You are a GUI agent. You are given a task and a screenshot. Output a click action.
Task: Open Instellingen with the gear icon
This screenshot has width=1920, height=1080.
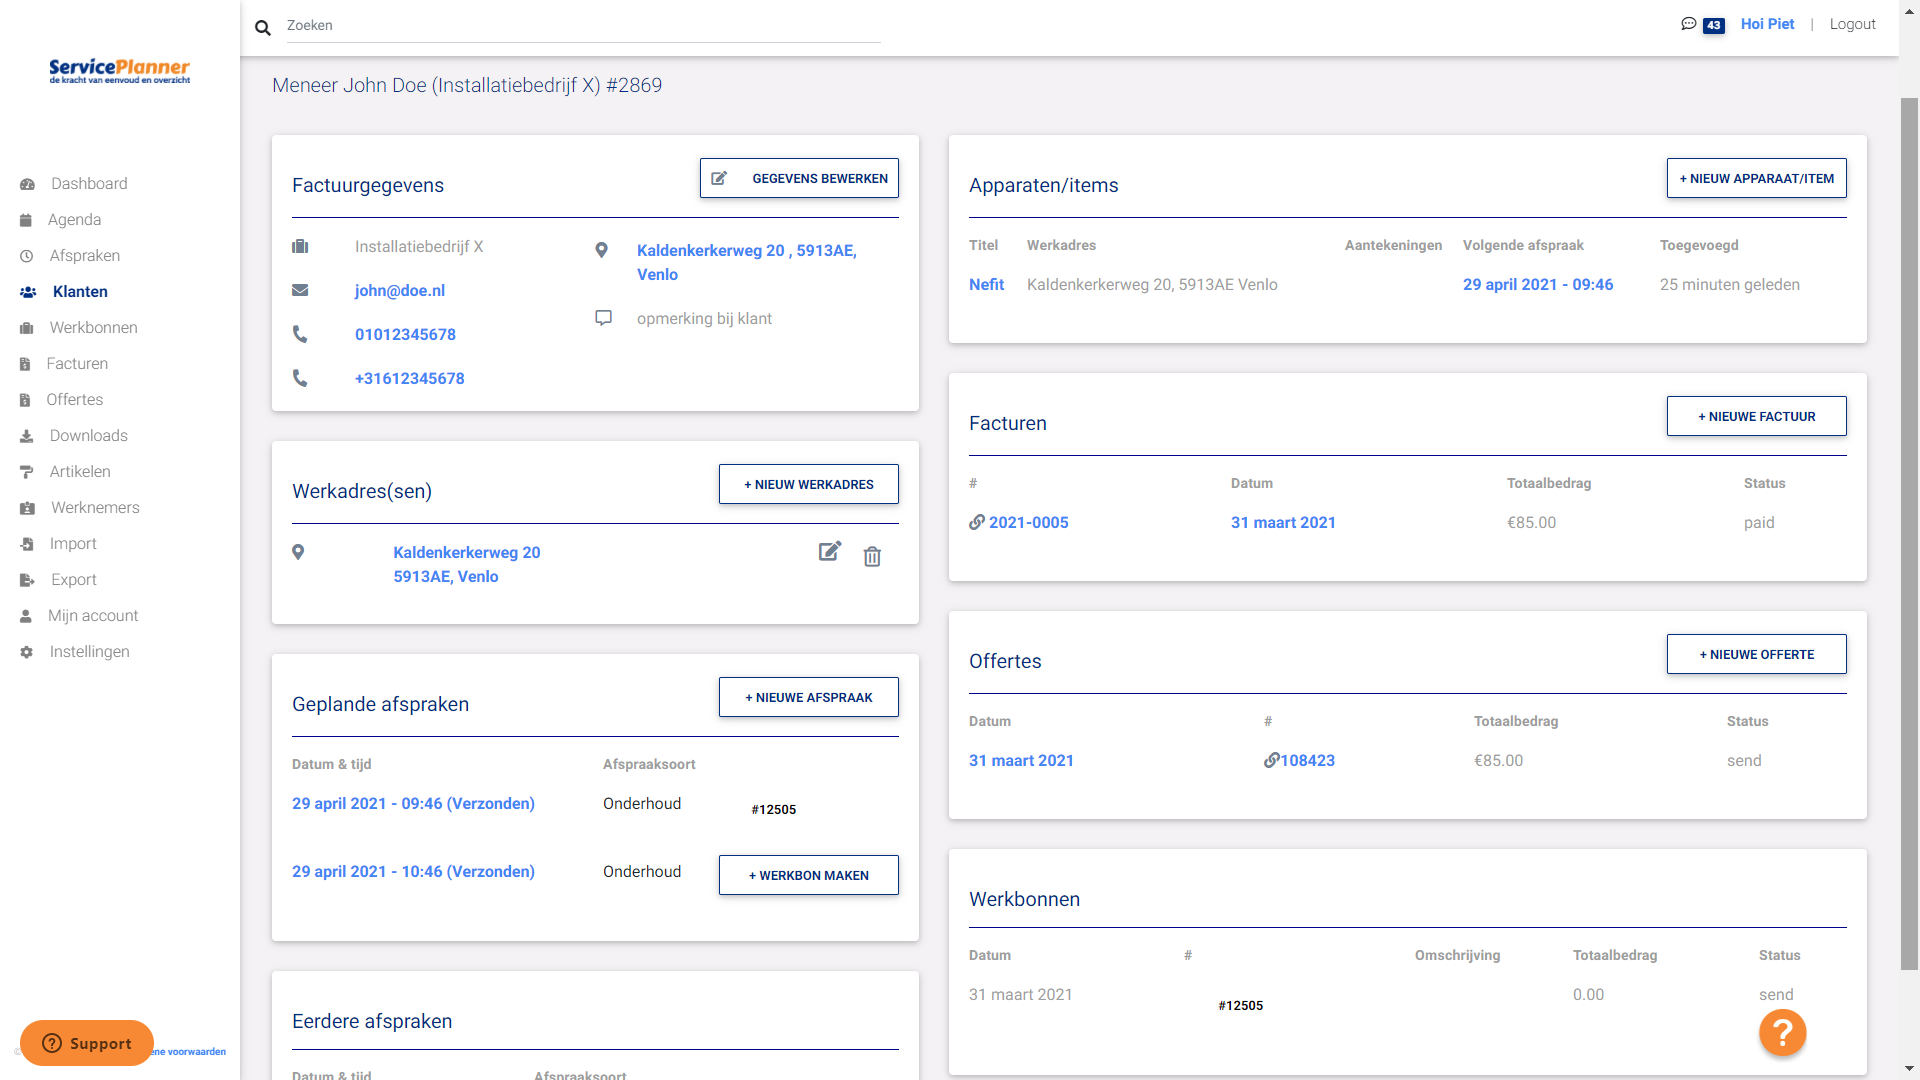coord(26,651)
